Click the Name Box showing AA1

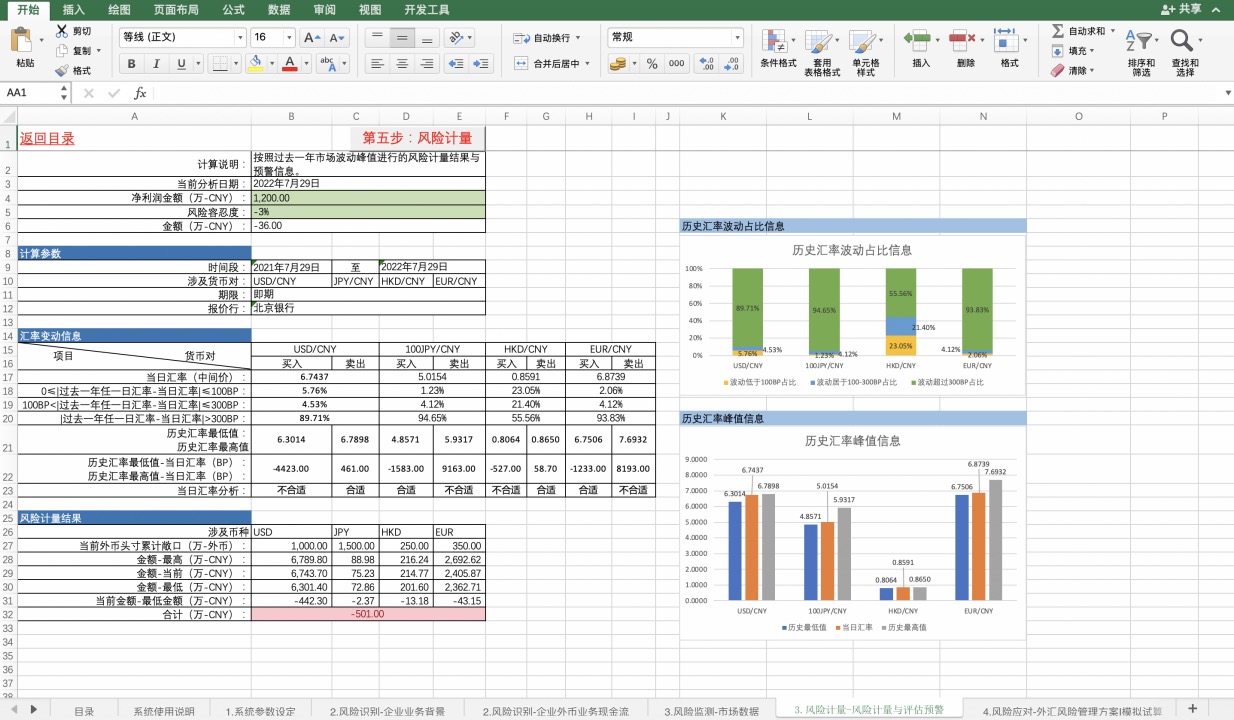click(30, 93)
